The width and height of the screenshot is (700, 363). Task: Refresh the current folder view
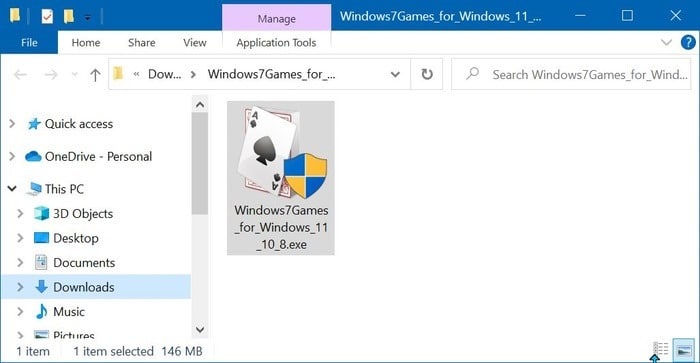pos(427,74)
